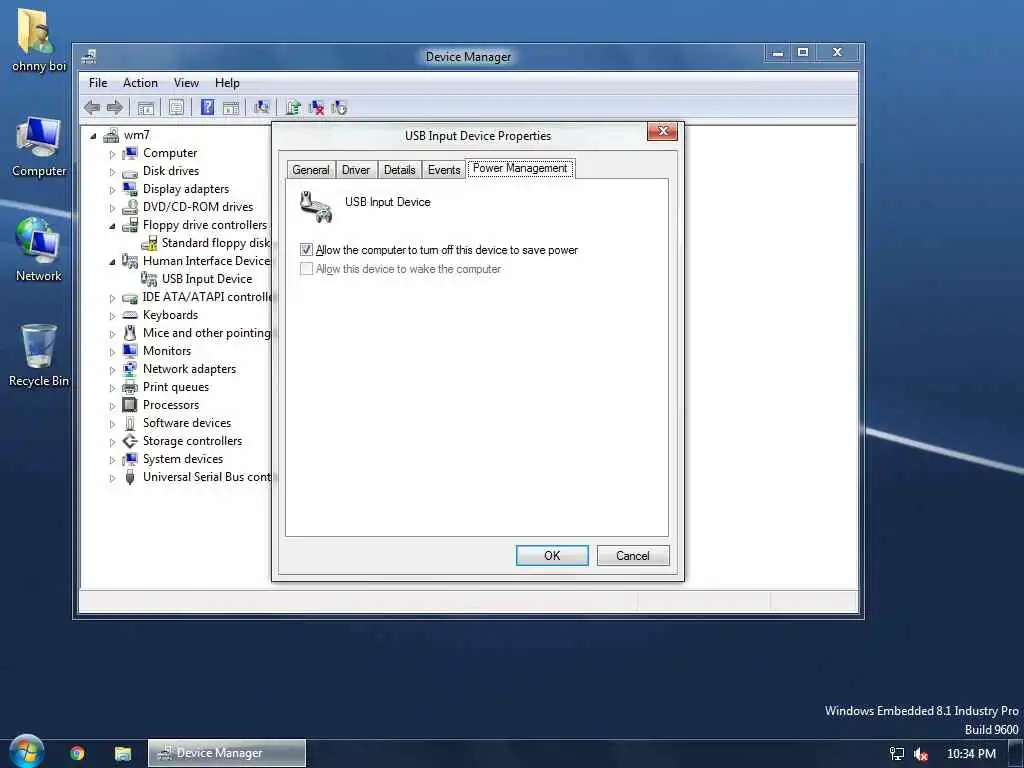1024x768 pixels.
Task: Expand the IDE ATA/ATAPI controllers node
Action: pos(112,298)
